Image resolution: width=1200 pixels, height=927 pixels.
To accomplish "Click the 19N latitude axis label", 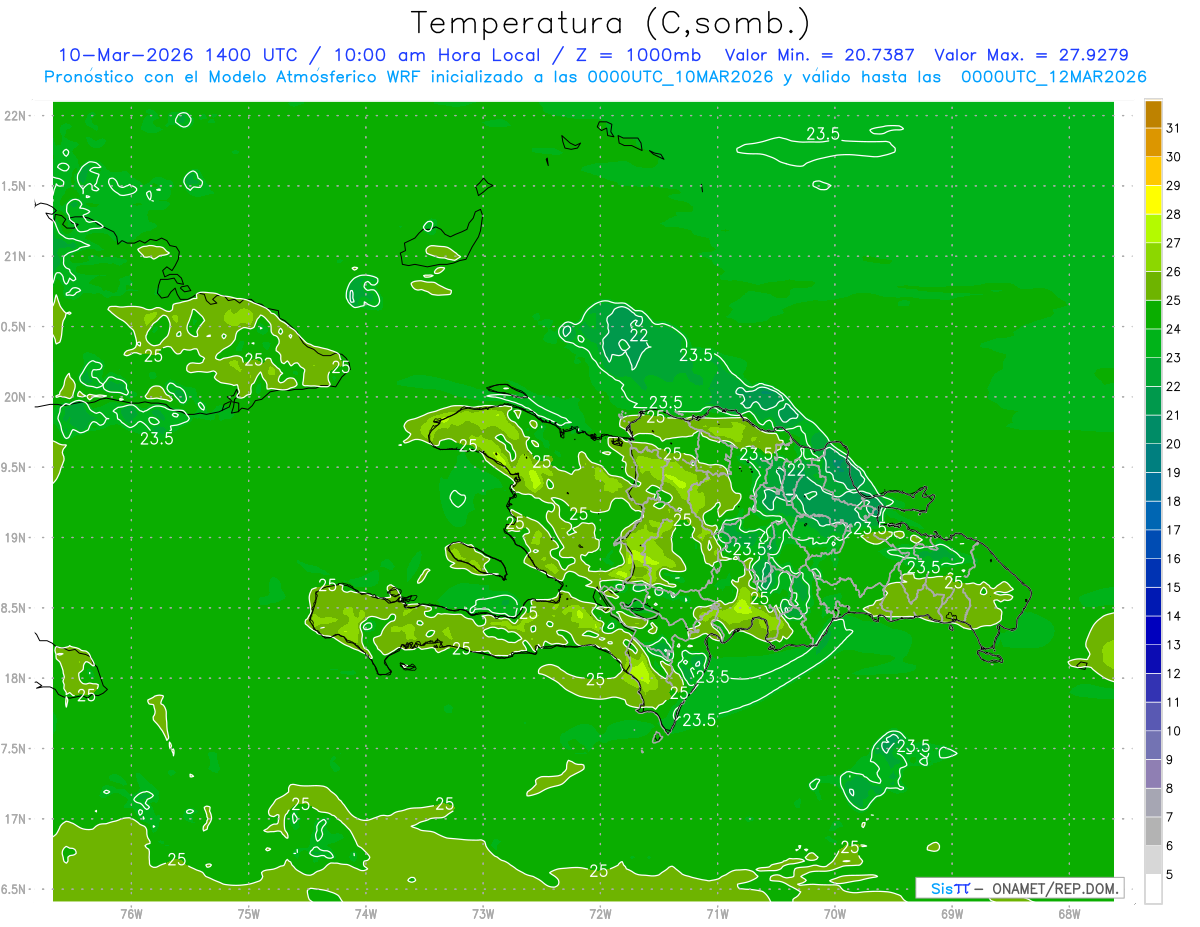I will [x=15, y=538].
